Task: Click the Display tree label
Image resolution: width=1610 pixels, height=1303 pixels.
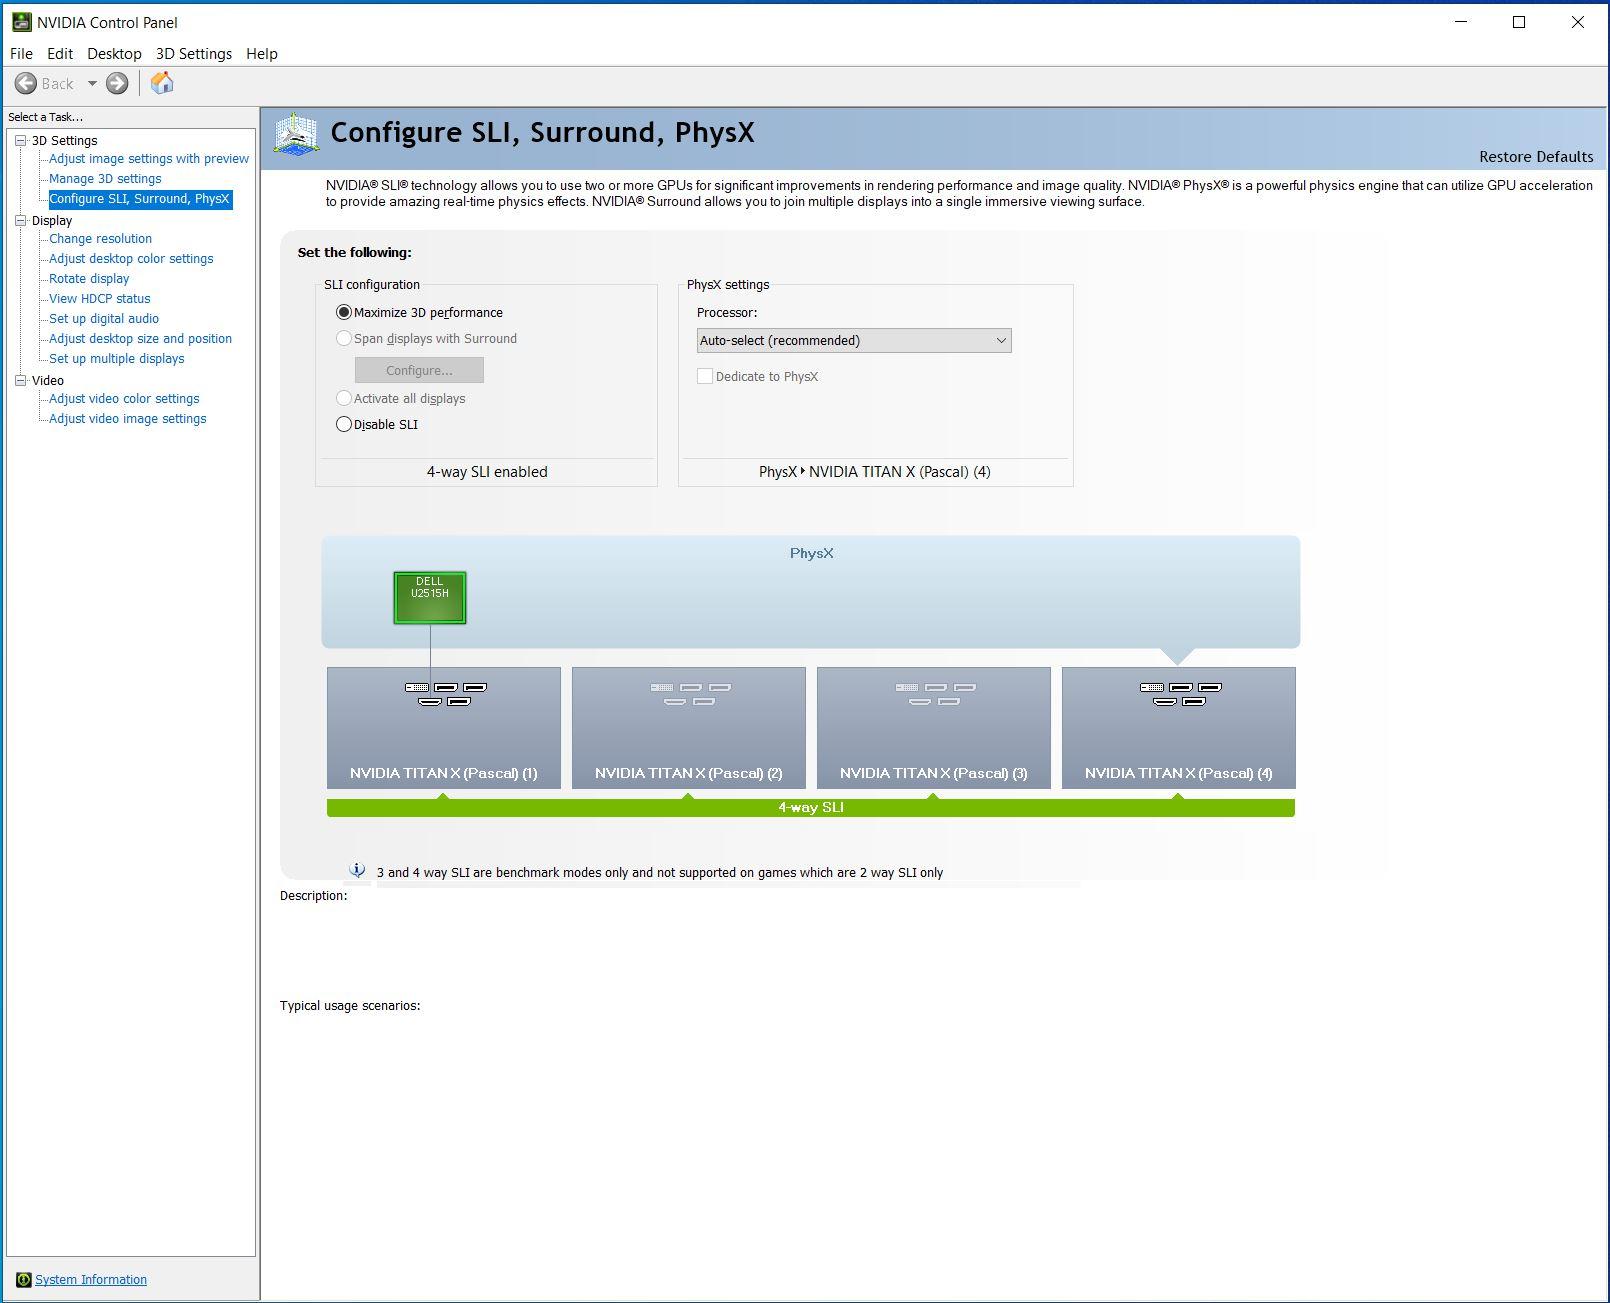Action: 52,221
